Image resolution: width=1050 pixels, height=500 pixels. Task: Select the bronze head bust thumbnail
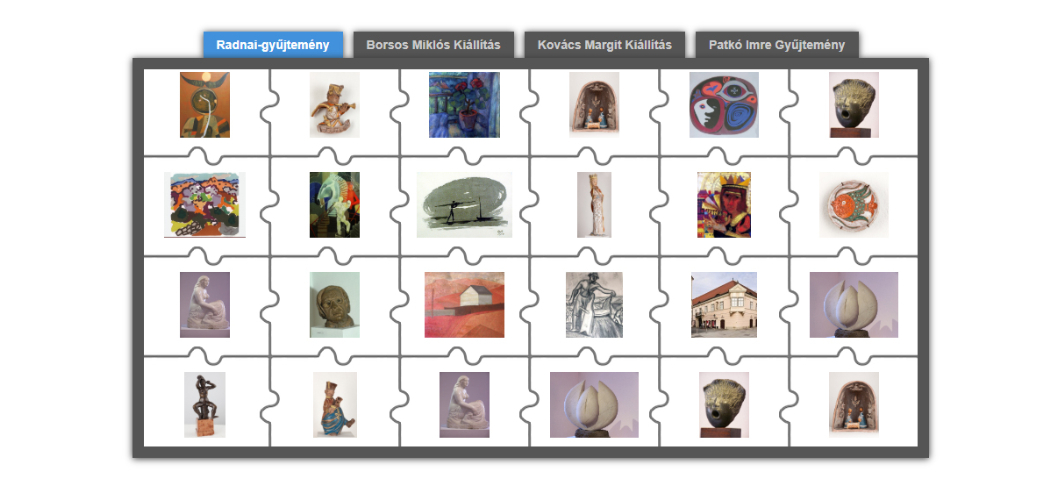coord(334,305)
